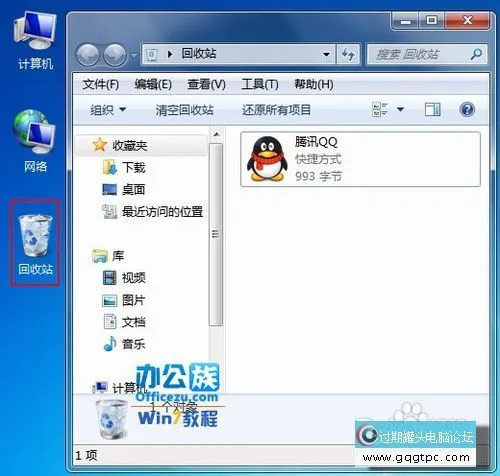Click the 桌面 icon
This screenshot has width=500, height=476.
[109, 189]
